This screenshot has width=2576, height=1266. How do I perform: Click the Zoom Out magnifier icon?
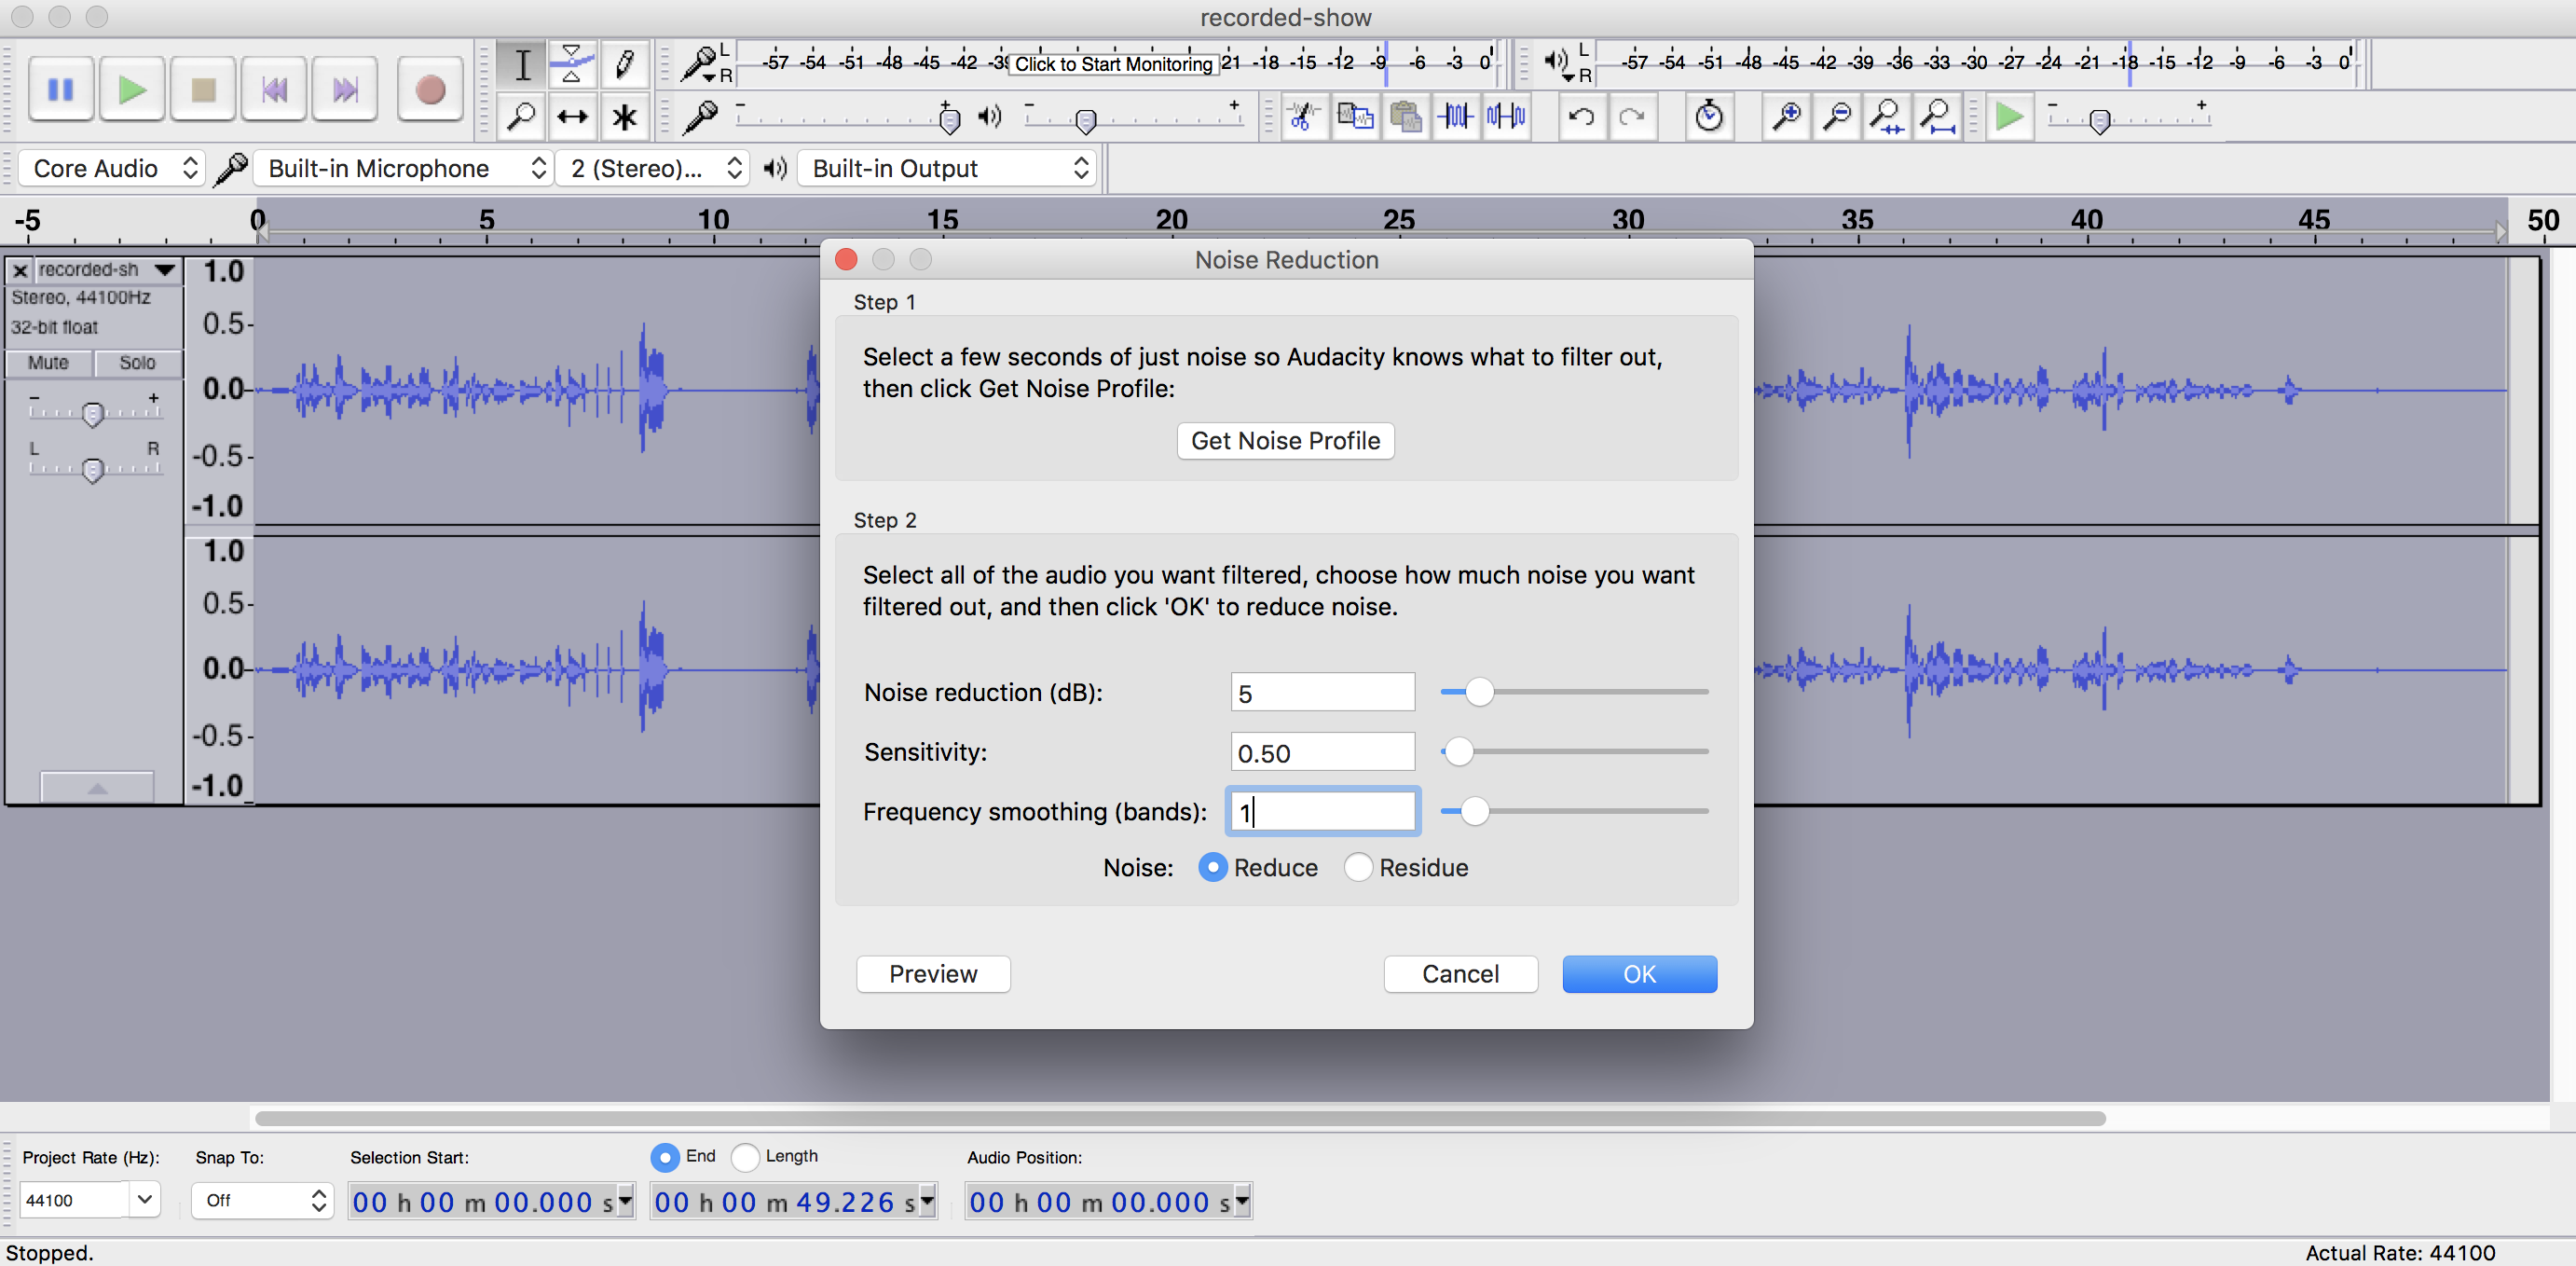point(1837,117)
